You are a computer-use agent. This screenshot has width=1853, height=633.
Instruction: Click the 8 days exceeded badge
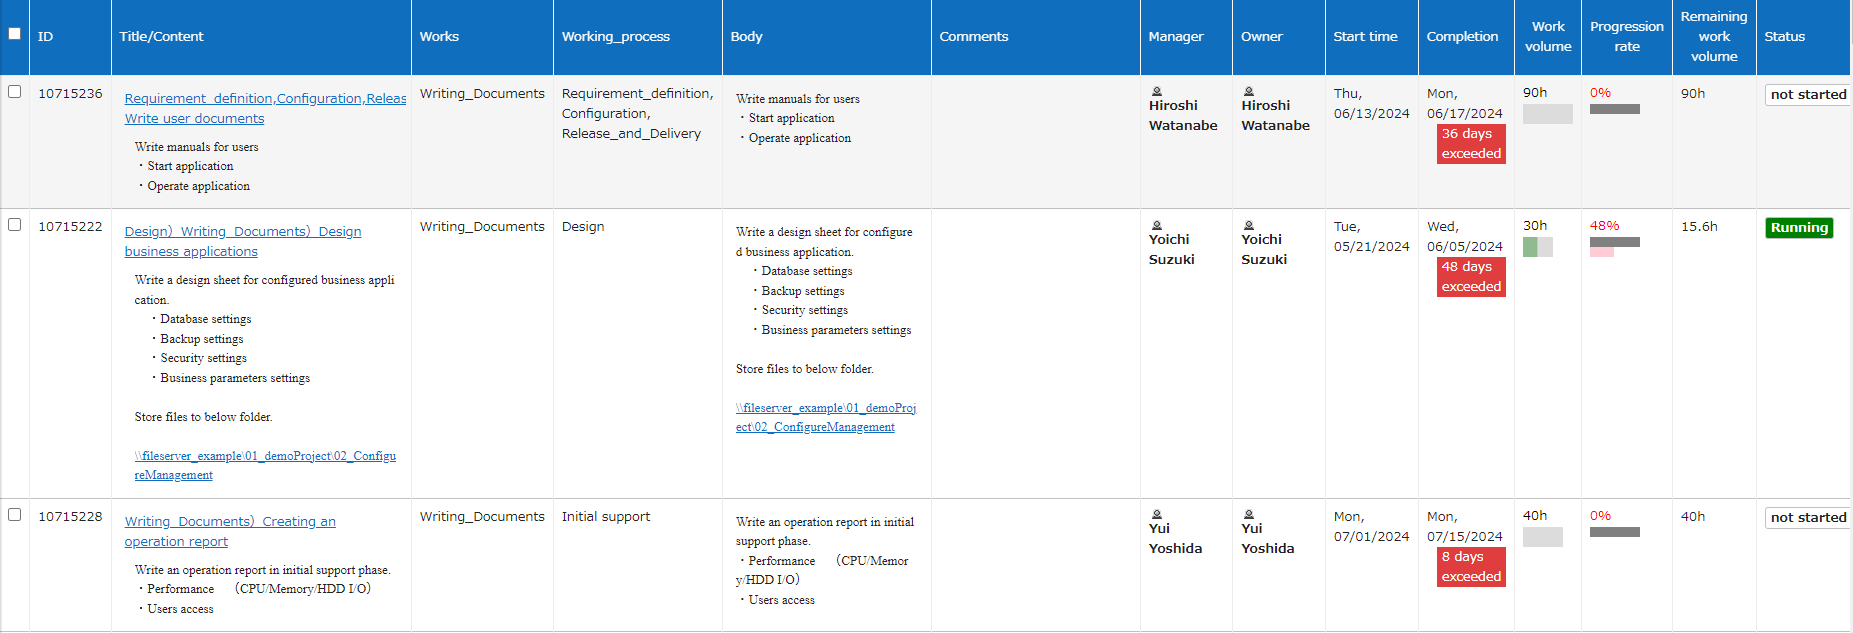click(x=1471, y=566)
